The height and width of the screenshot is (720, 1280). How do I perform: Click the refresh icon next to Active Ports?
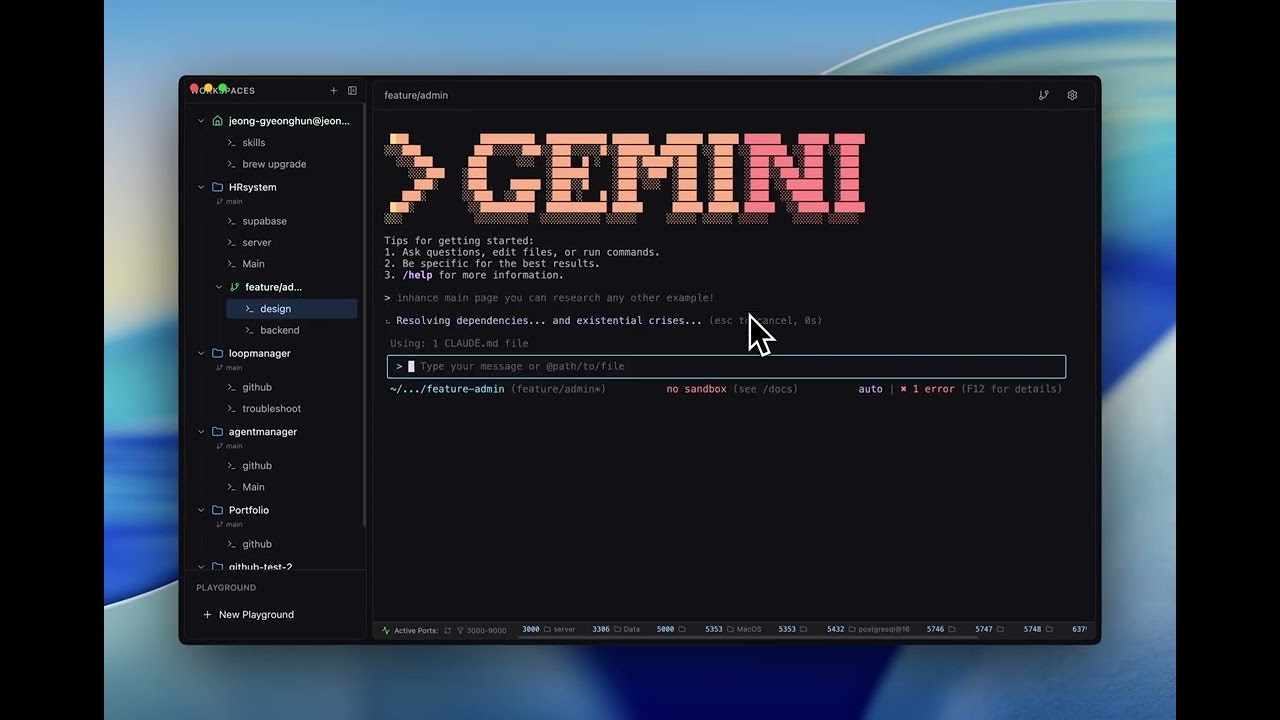[448, 629]
